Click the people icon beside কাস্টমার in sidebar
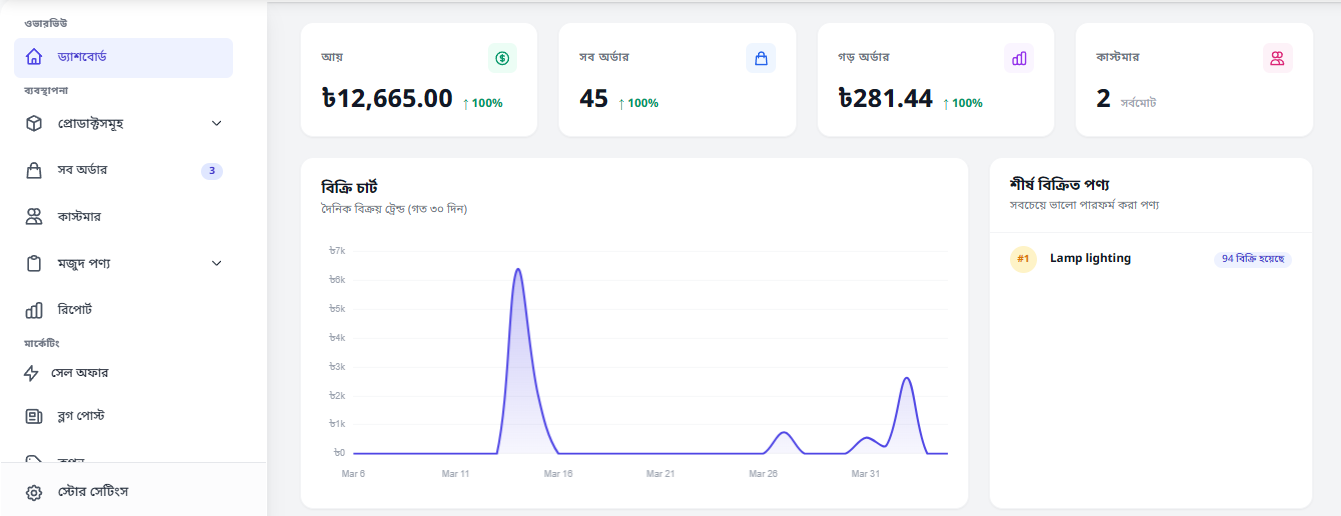1341x516 pixels. click(x=34, y=216)
